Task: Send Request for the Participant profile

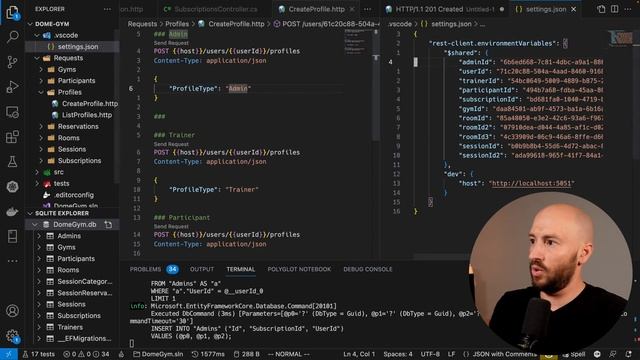Action: click(x=171, y=227)
